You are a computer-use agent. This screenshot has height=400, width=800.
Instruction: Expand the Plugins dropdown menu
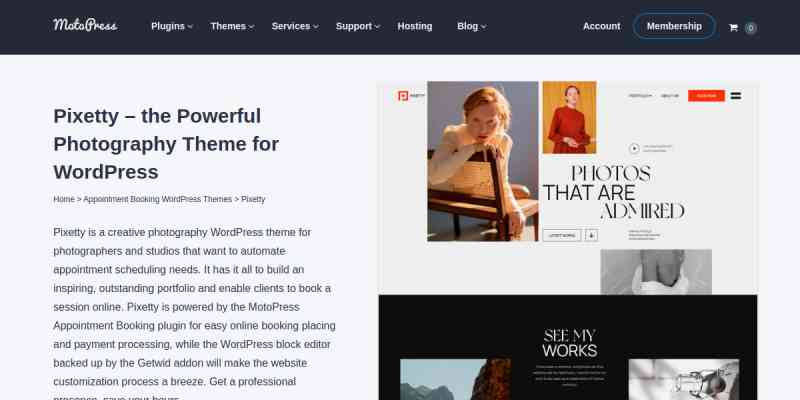pos(172,26)
